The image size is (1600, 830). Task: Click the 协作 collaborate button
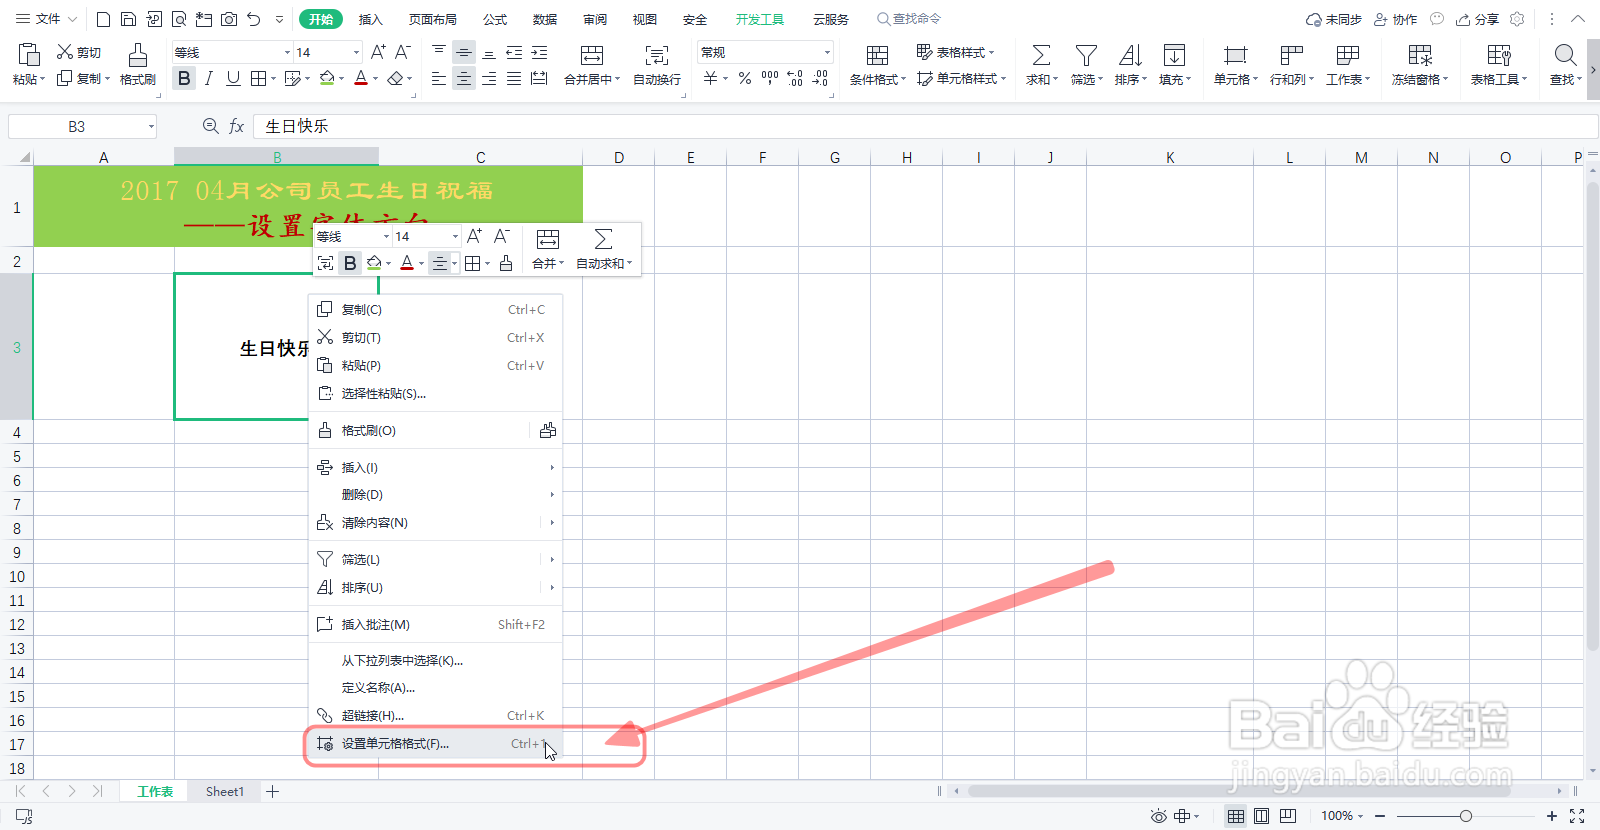[1396, 19]
